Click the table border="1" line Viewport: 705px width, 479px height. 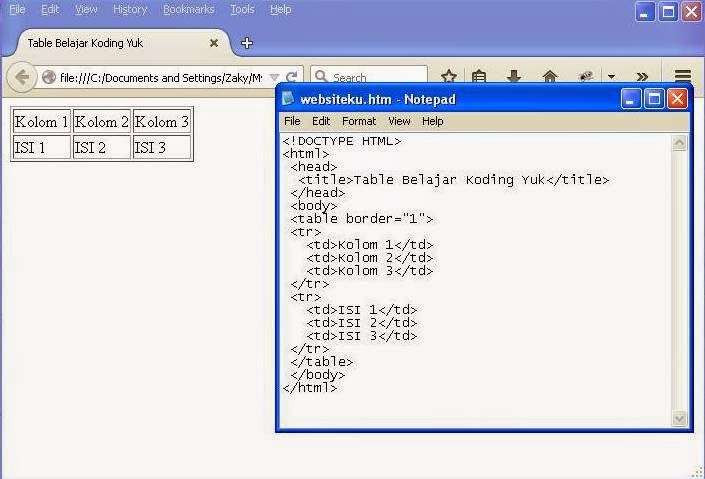(x=362, y=219)
